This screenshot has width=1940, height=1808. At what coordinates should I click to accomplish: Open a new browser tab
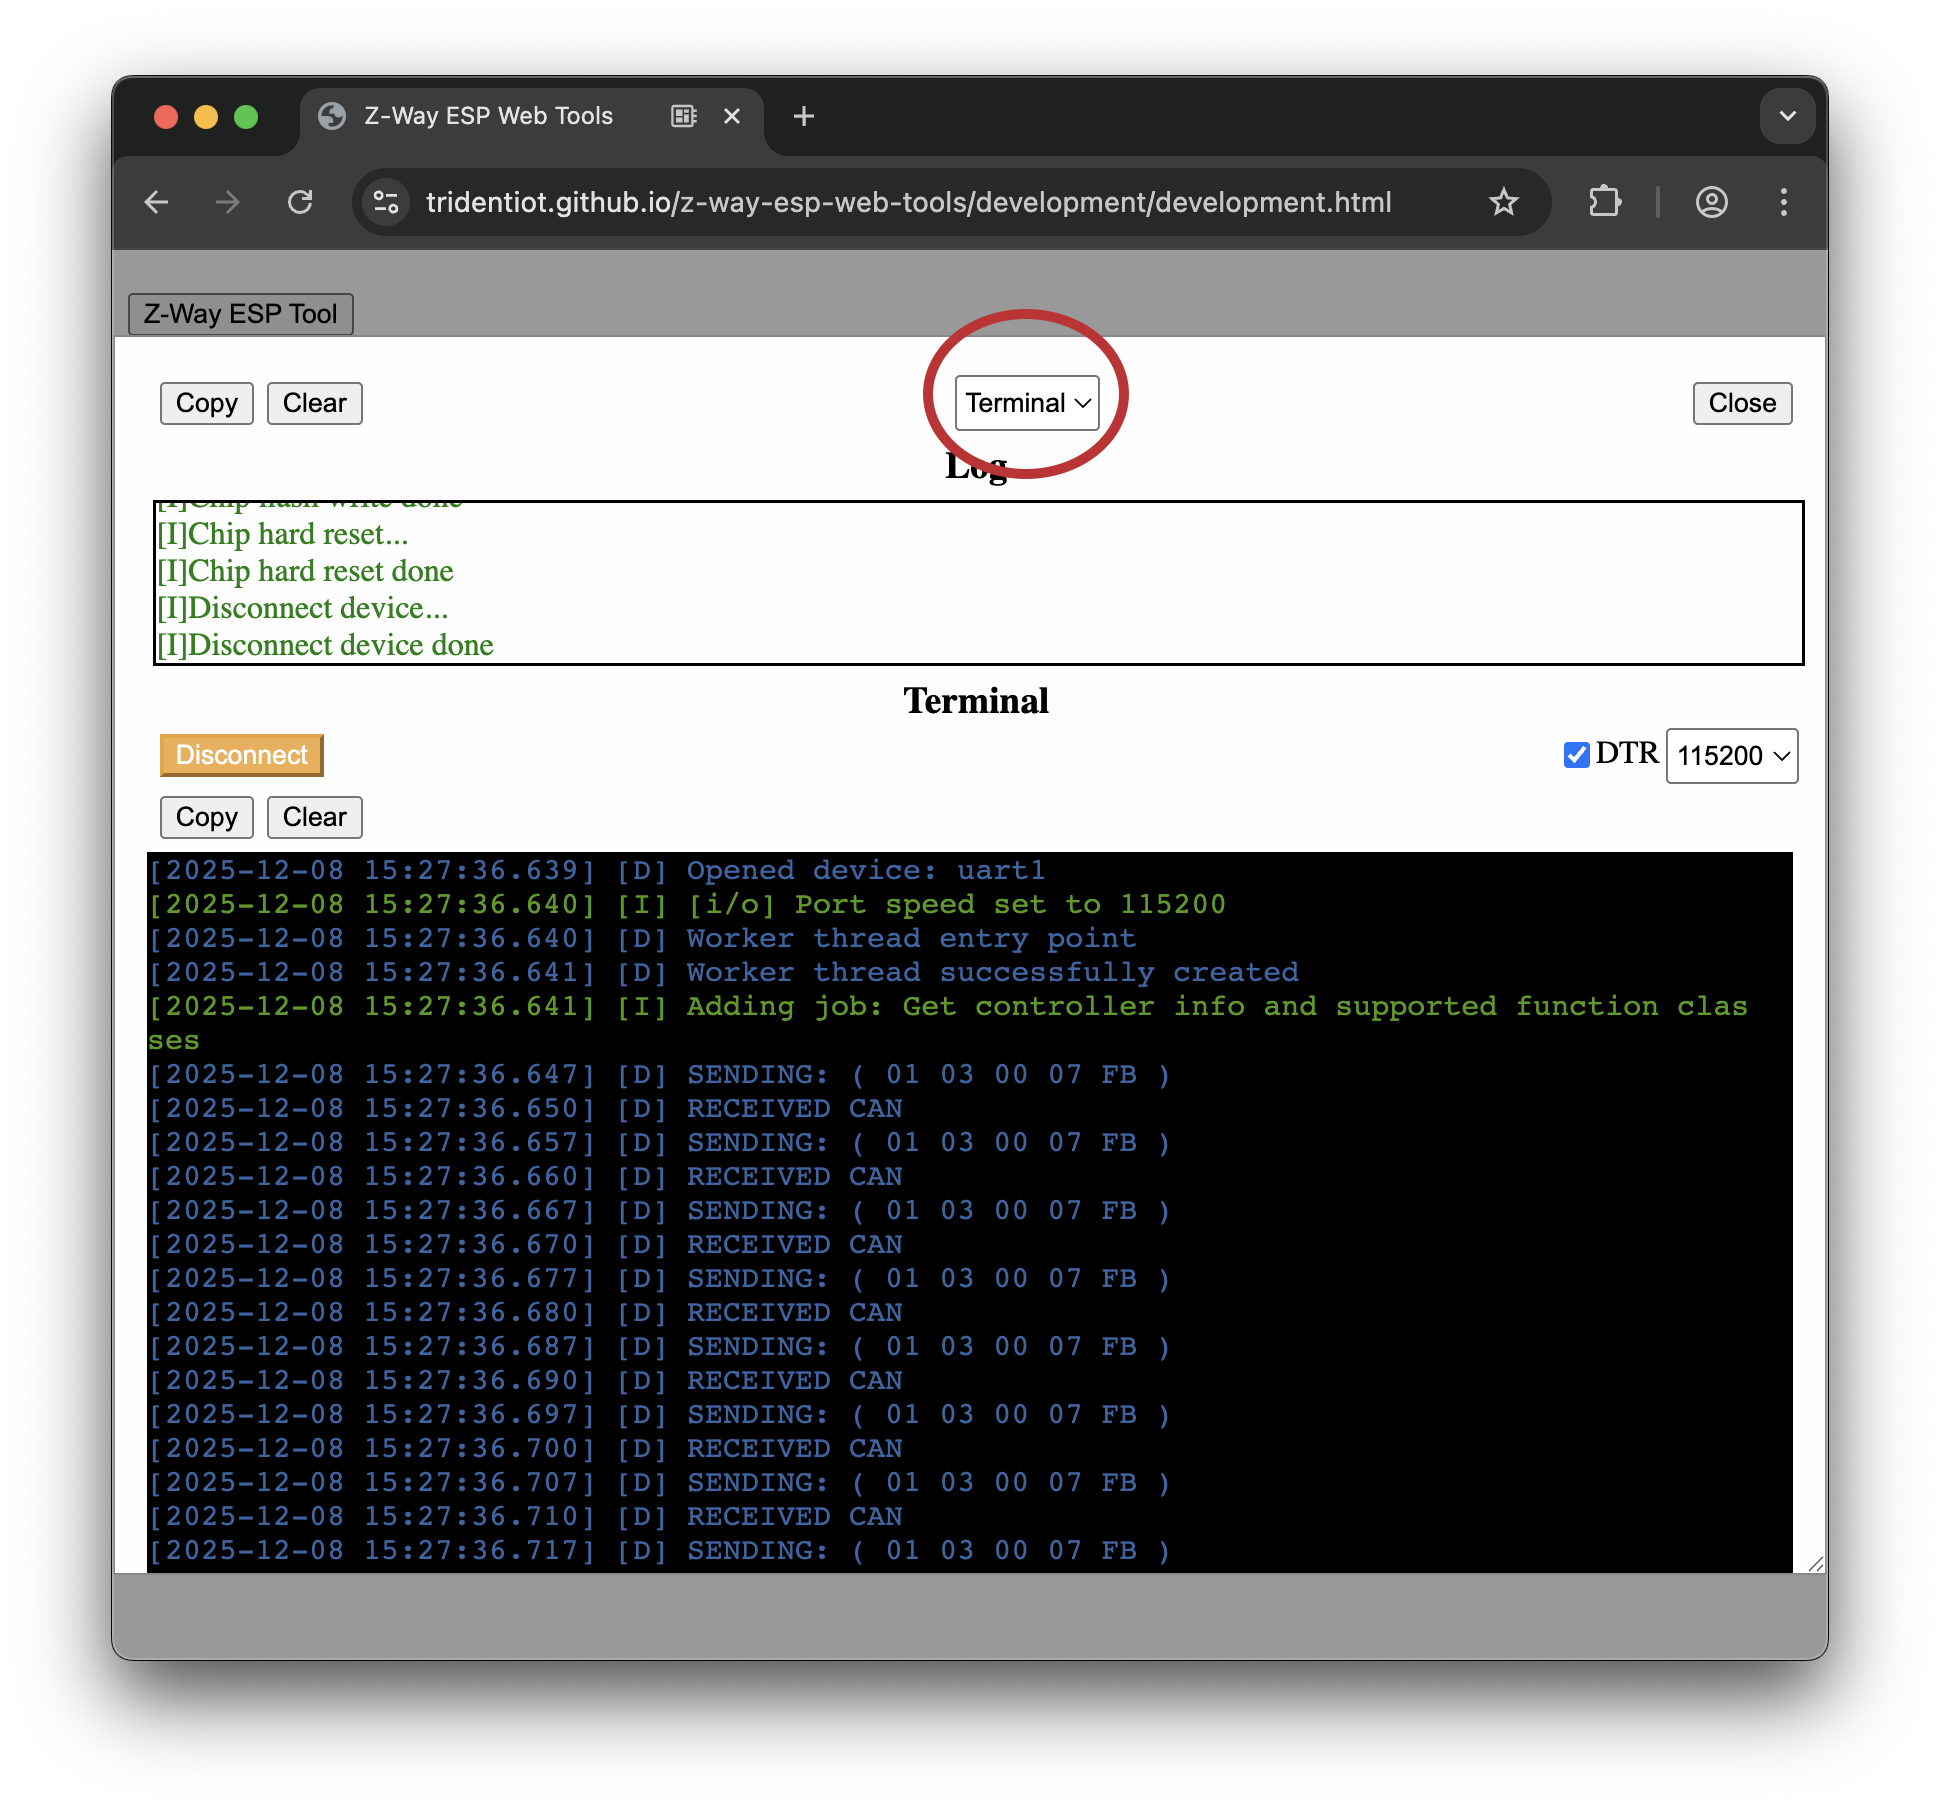(x=803, y=116)
